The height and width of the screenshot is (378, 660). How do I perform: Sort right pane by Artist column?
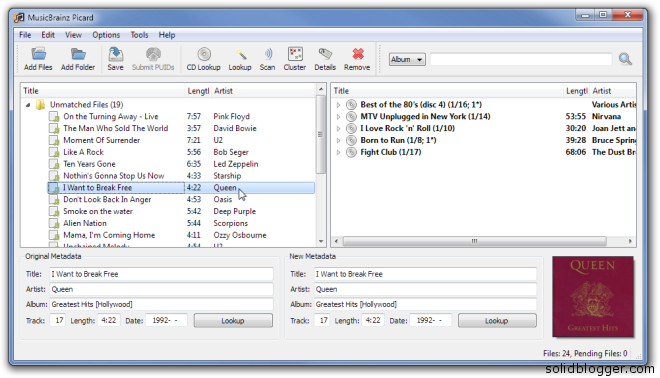pos(612,91)
